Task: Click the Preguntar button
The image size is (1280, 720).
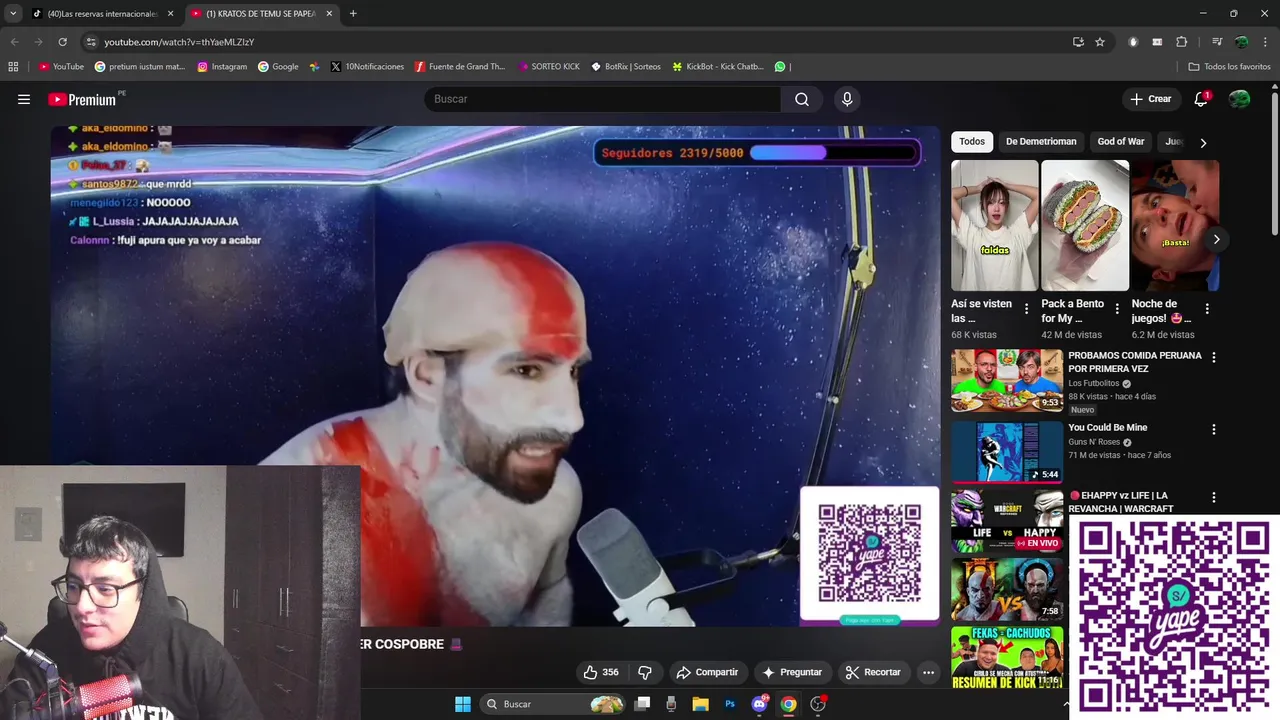Action: point(791,672)
